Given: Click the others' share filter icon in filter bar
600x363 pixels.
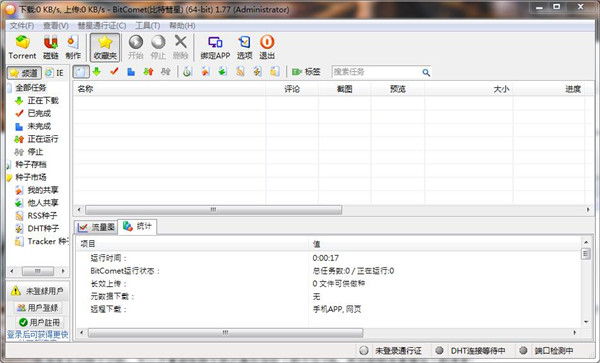Looking at the screenshot, I should [223, 72].
